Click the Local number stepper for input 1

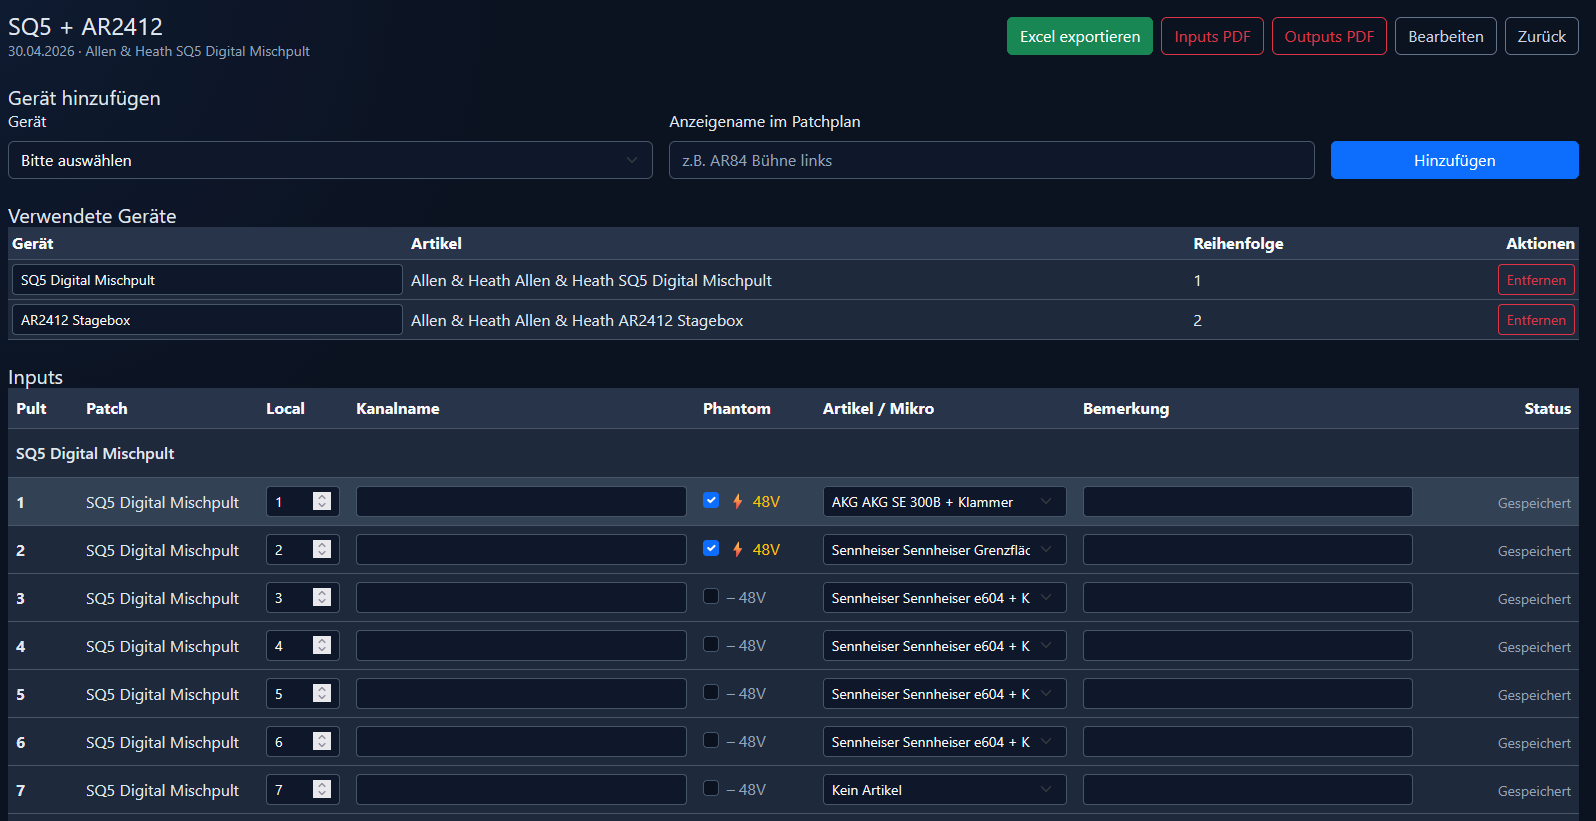322,502
